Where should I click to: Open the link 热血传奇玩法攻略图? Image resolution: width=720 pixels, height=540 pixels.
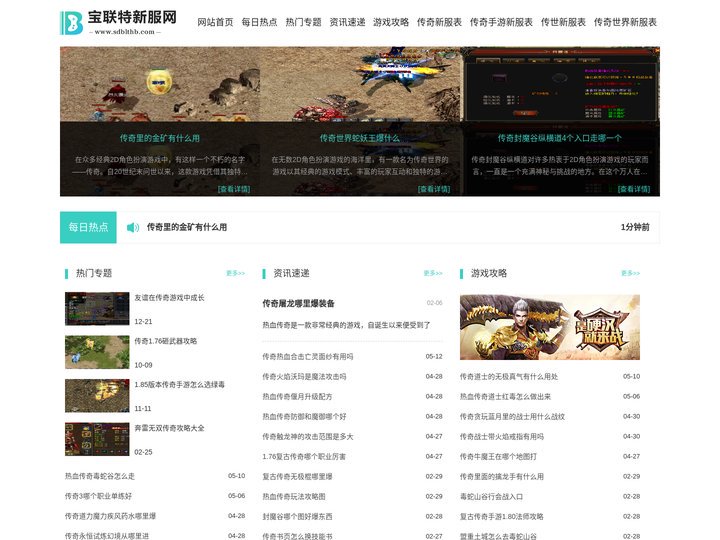pyautogui.click(x=294, y=497)
